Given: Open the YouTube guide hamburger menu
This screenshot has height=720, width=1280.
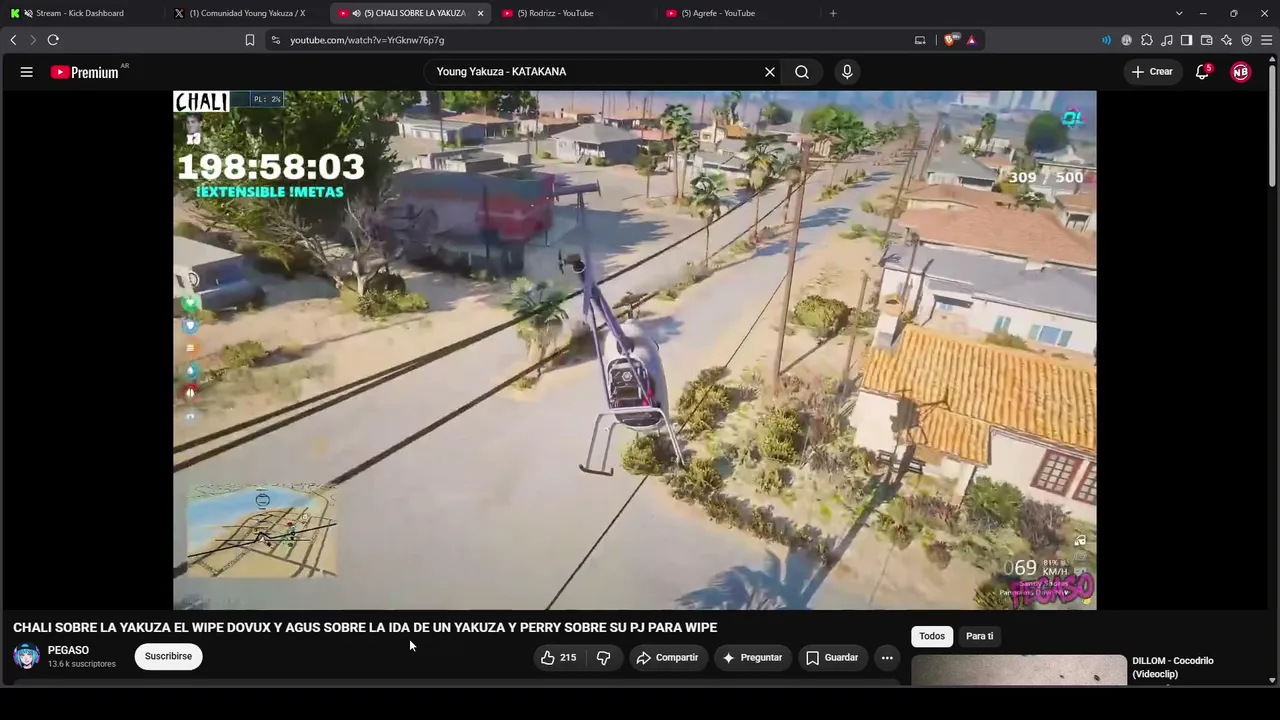Looking at the screenshot, I should (x=27, y=72).
